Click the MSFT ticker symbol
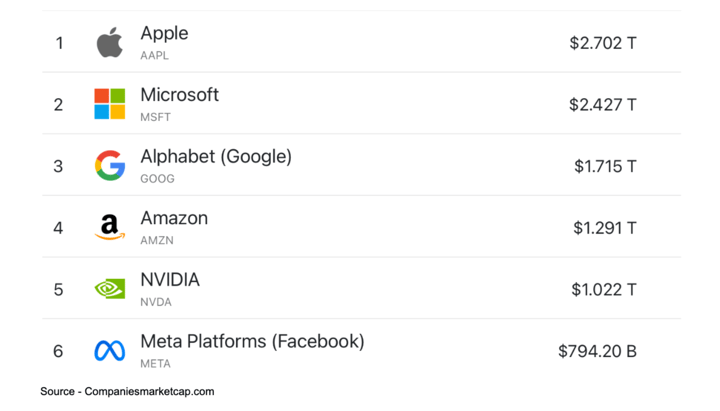 click(155, 117)
